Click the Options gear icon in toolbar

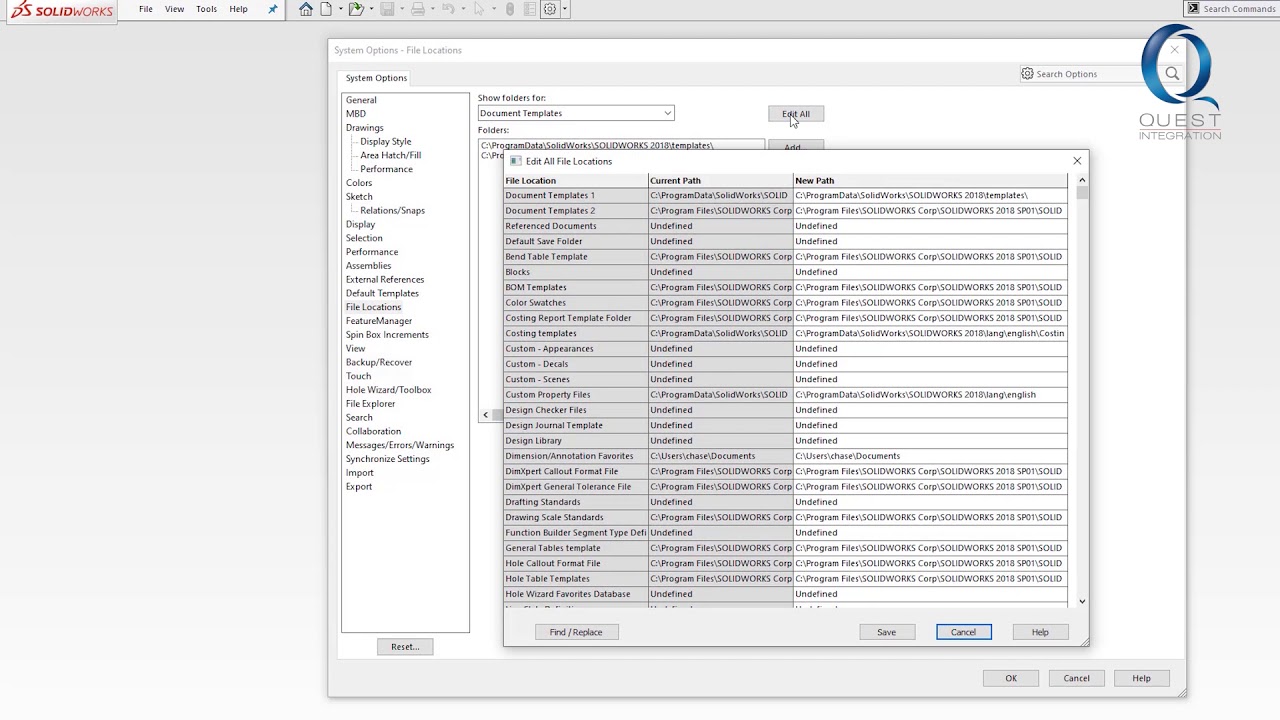point(550,9)
